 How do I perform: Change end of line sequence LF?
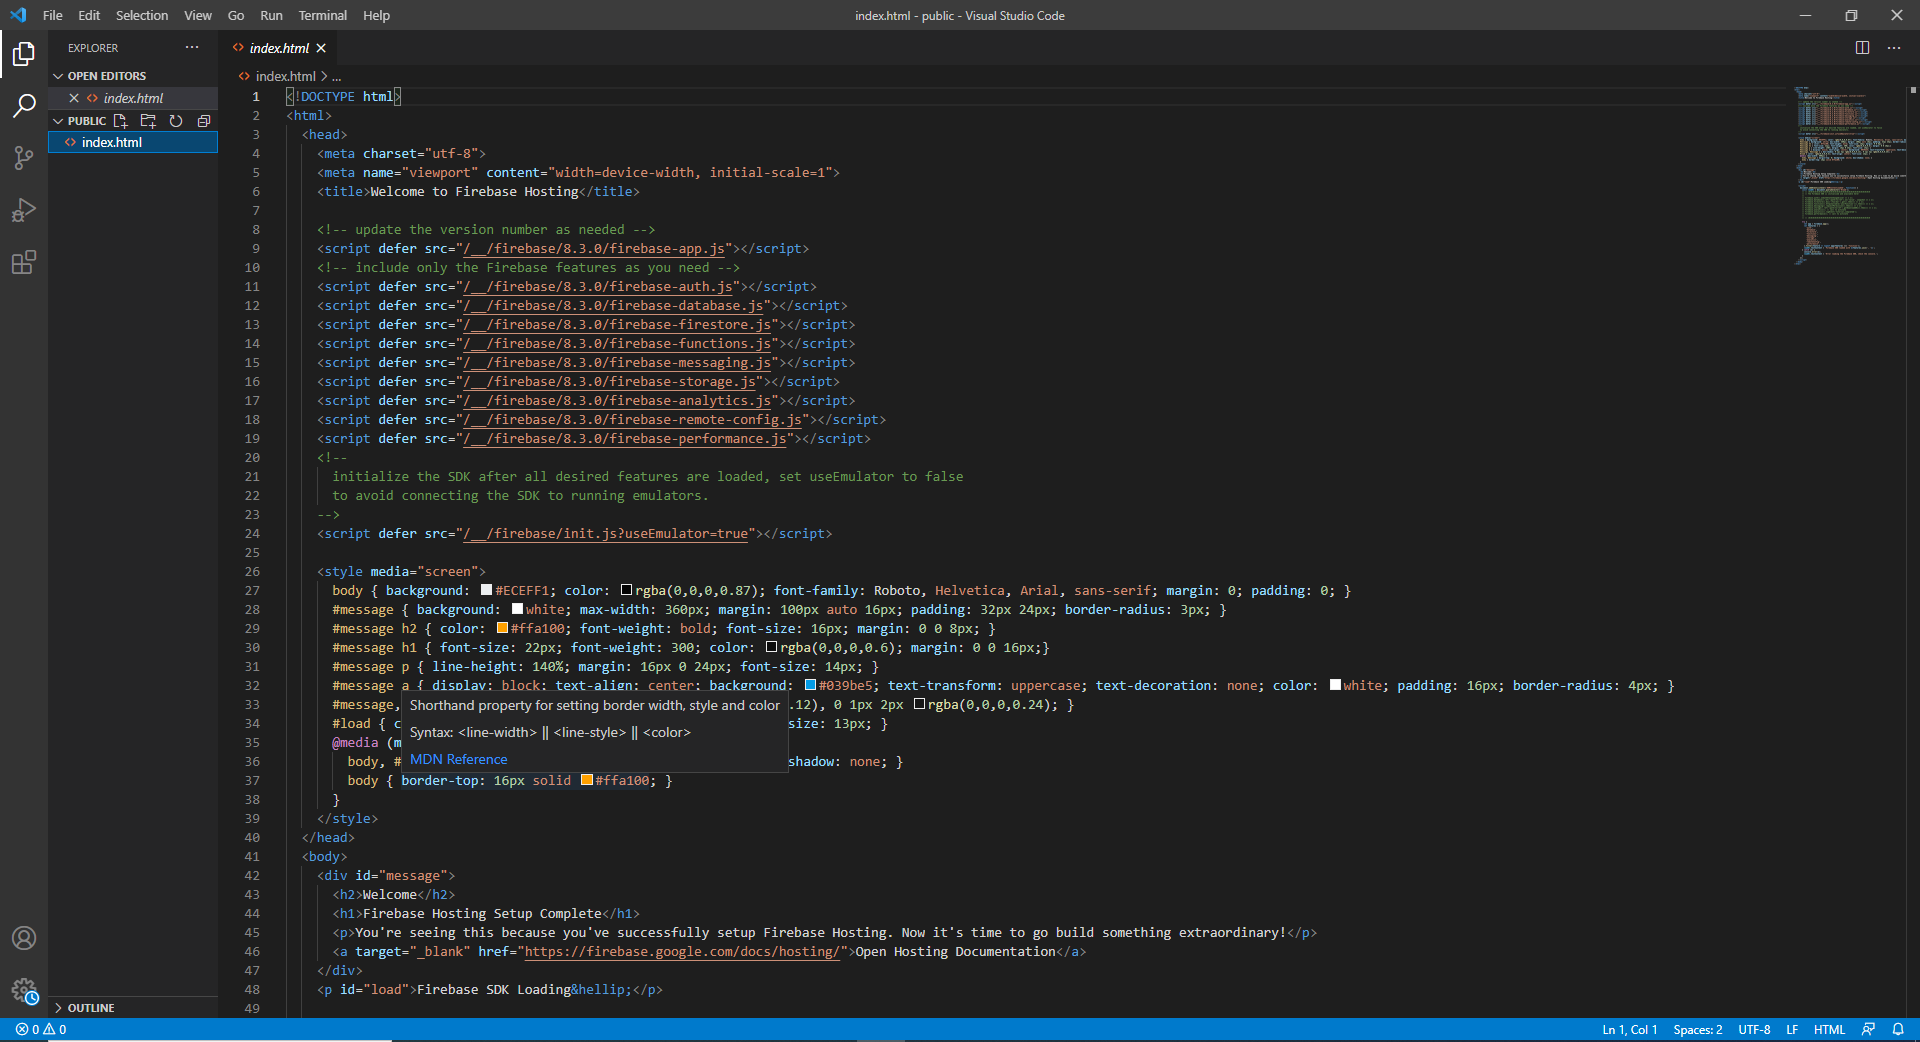(x=1792, y=1029)
